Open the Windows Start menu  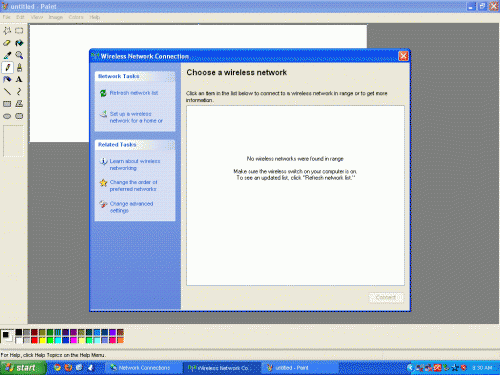pos(22,368)
